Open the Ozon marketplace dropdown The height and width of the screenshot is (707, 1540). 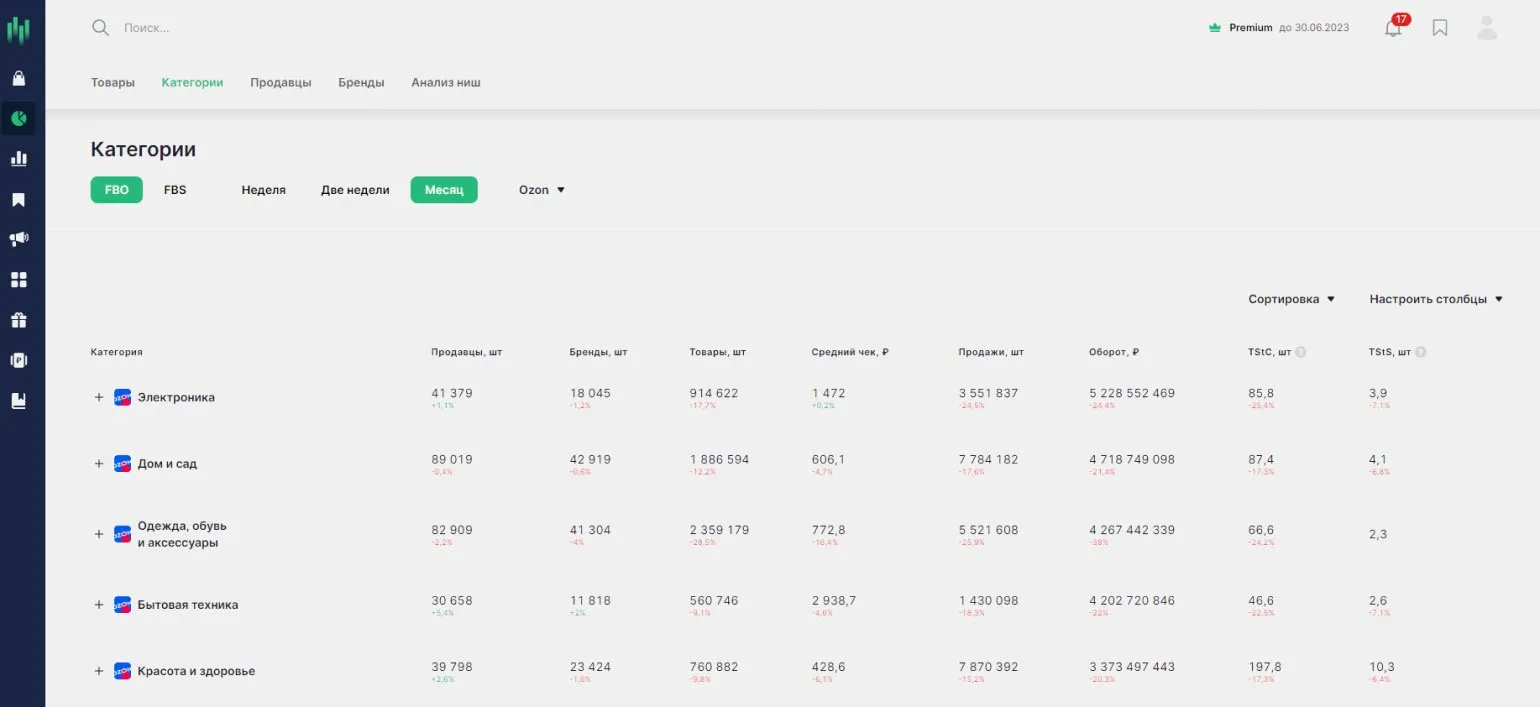tap(542, 190)
